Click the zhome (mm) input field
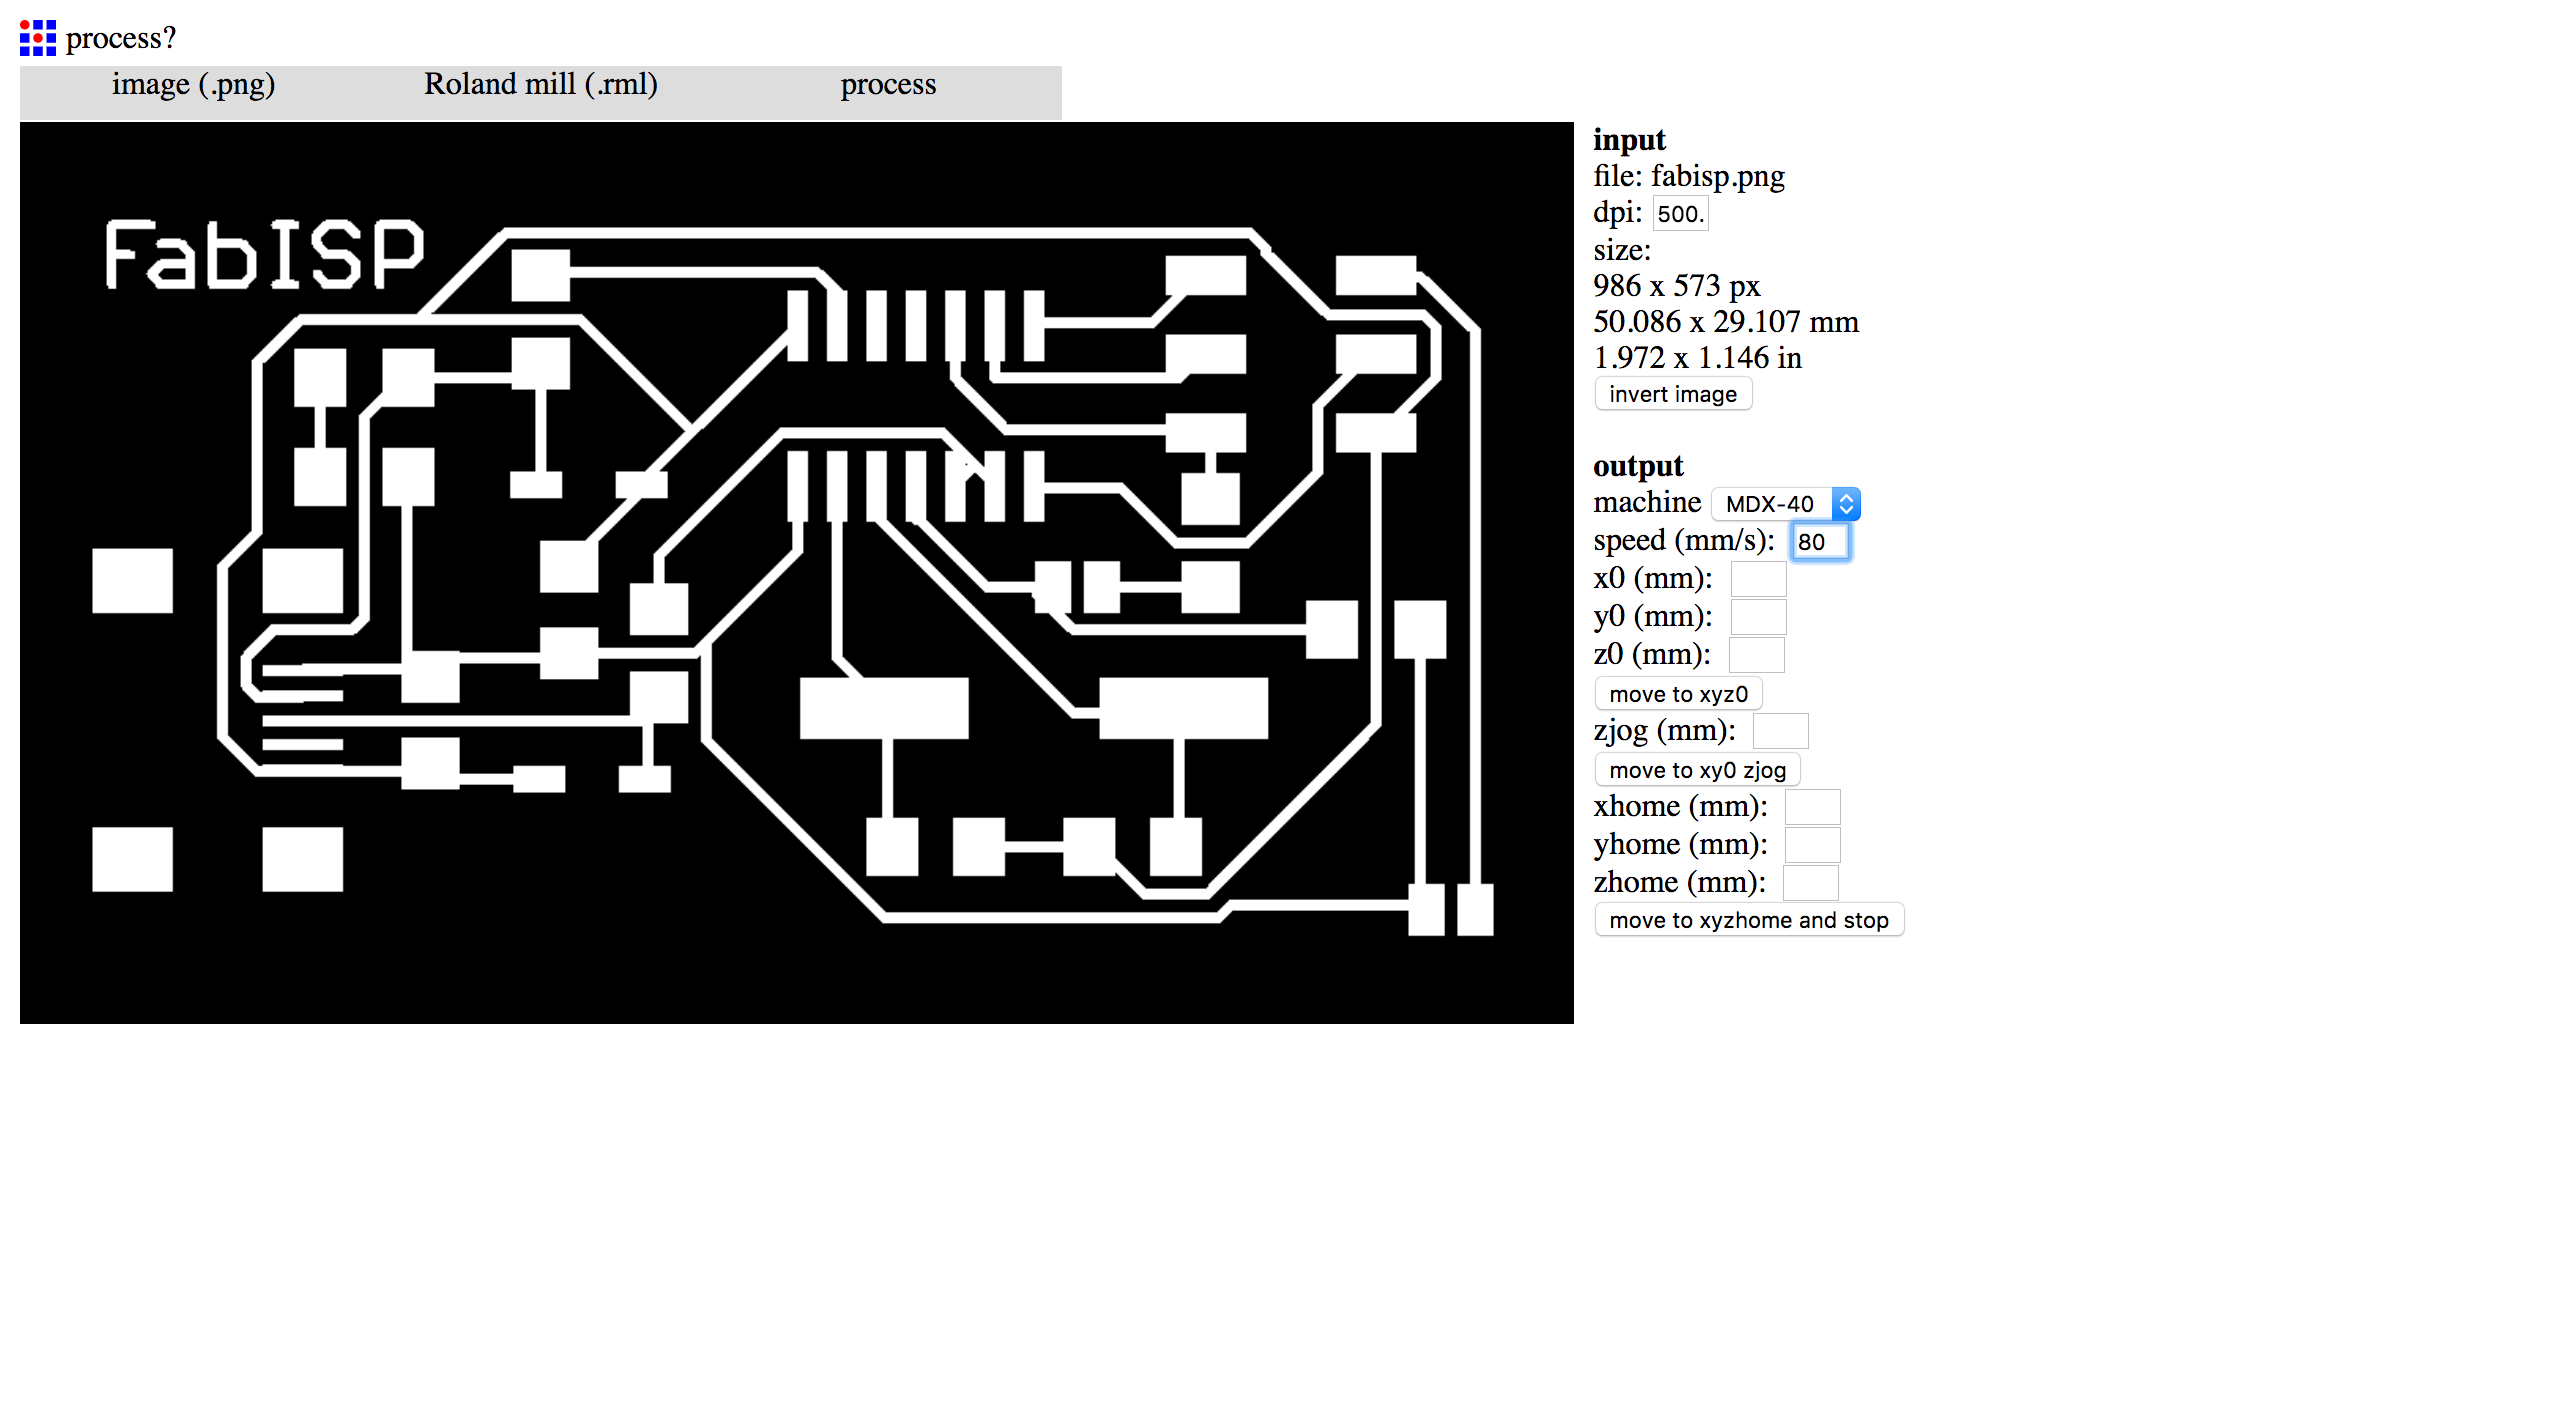Screen dimensions: 2560x1406 tap(1810, 883)
